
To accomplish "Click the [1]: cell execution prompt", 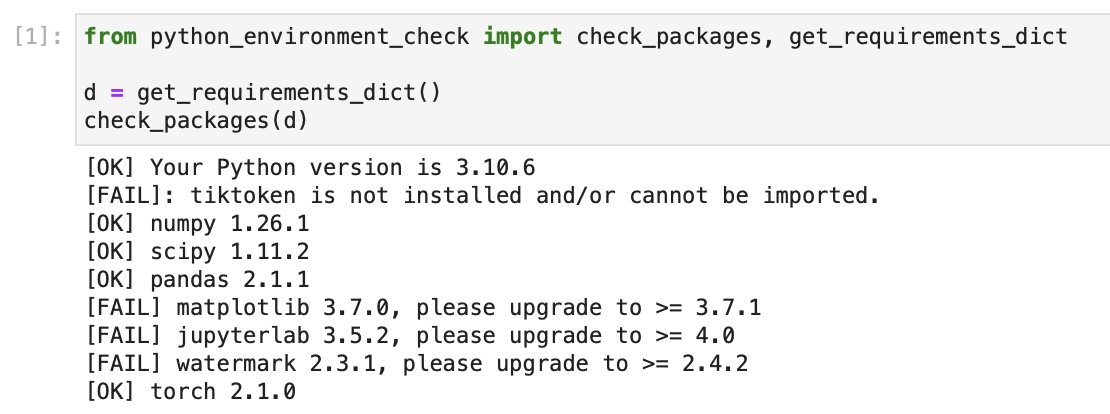I will click(x=39, y=38).
